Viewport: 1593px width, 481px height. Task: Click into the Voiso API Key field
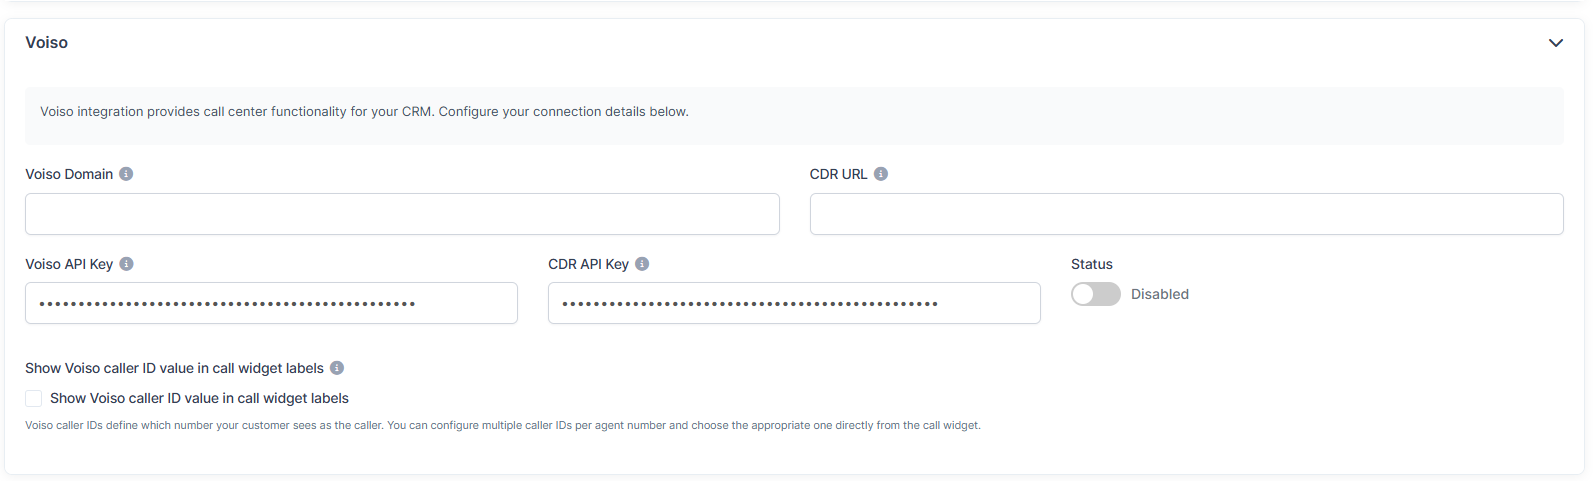click(x=271, y=303)
